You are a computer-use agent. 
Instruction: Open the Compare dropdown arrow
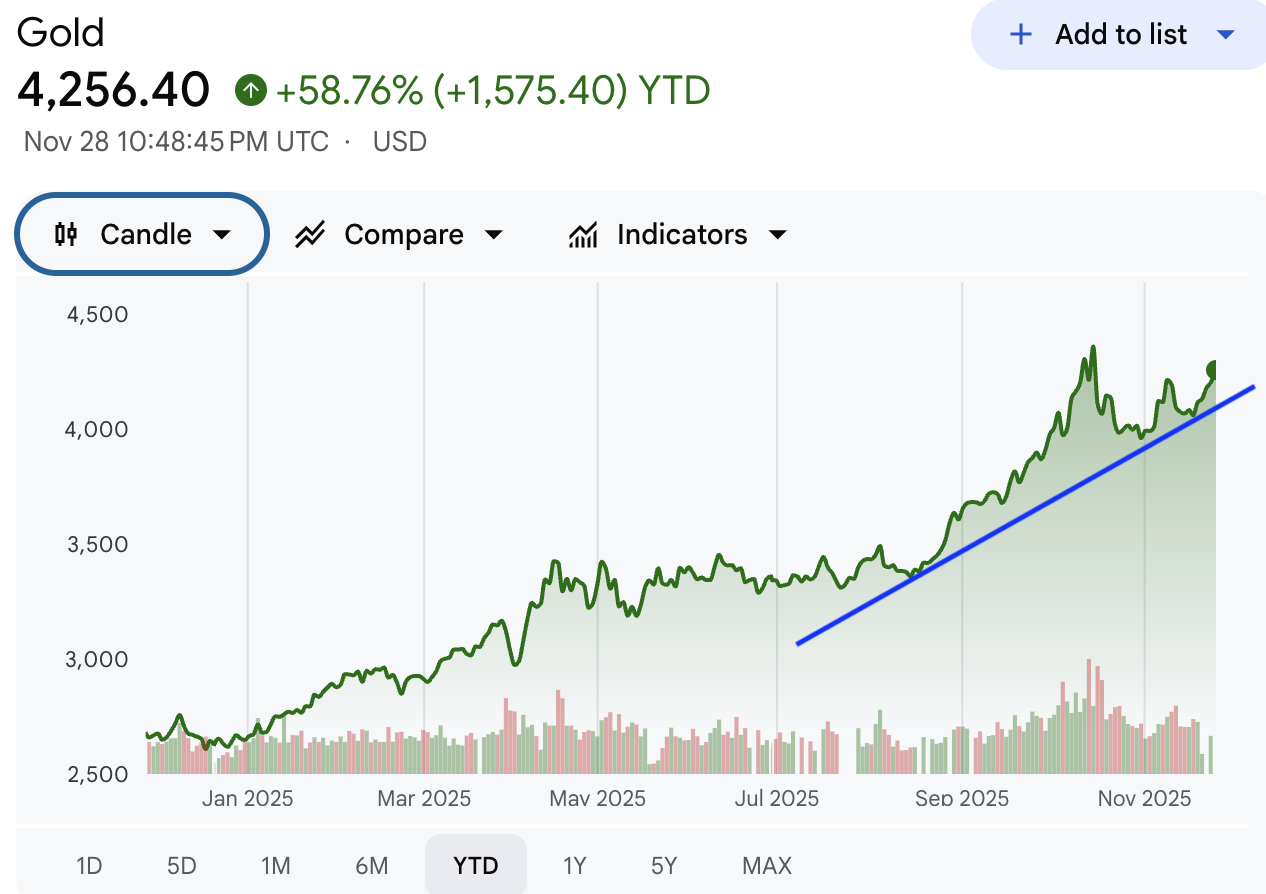[x=493, y=235]
